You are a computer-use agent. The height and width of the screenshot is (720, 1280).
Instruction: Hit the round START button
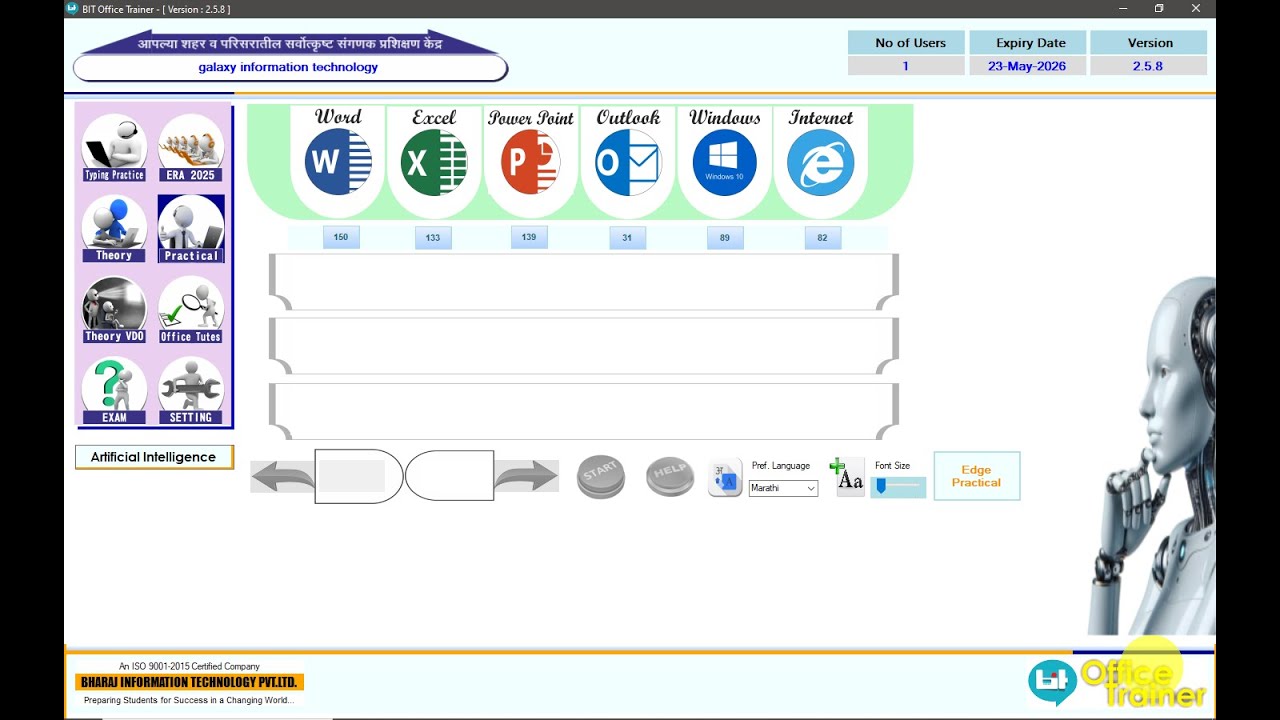(601, 477)
